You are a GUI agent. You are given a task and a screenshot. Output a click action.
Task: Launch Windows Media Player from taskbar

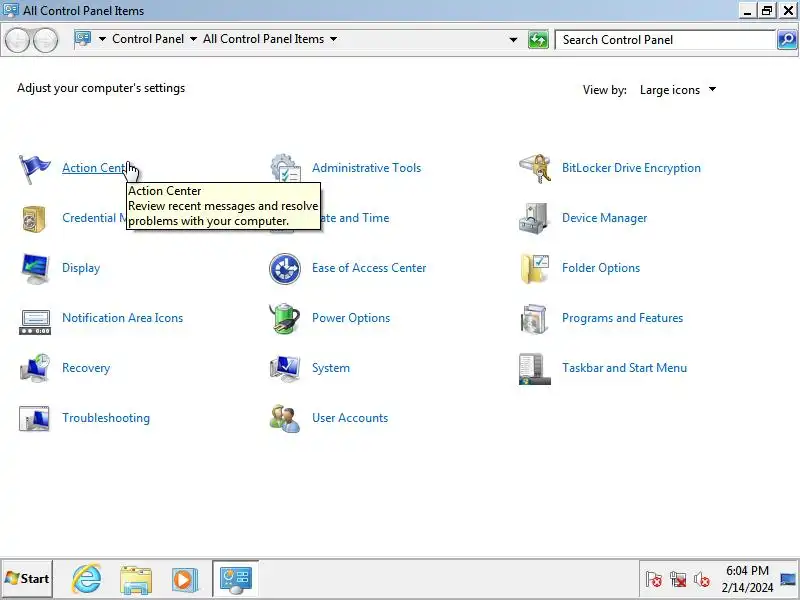[184, 580]
